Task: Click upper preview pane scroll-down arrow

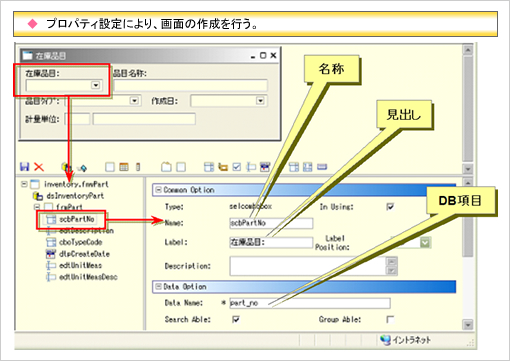Action: 468,168
